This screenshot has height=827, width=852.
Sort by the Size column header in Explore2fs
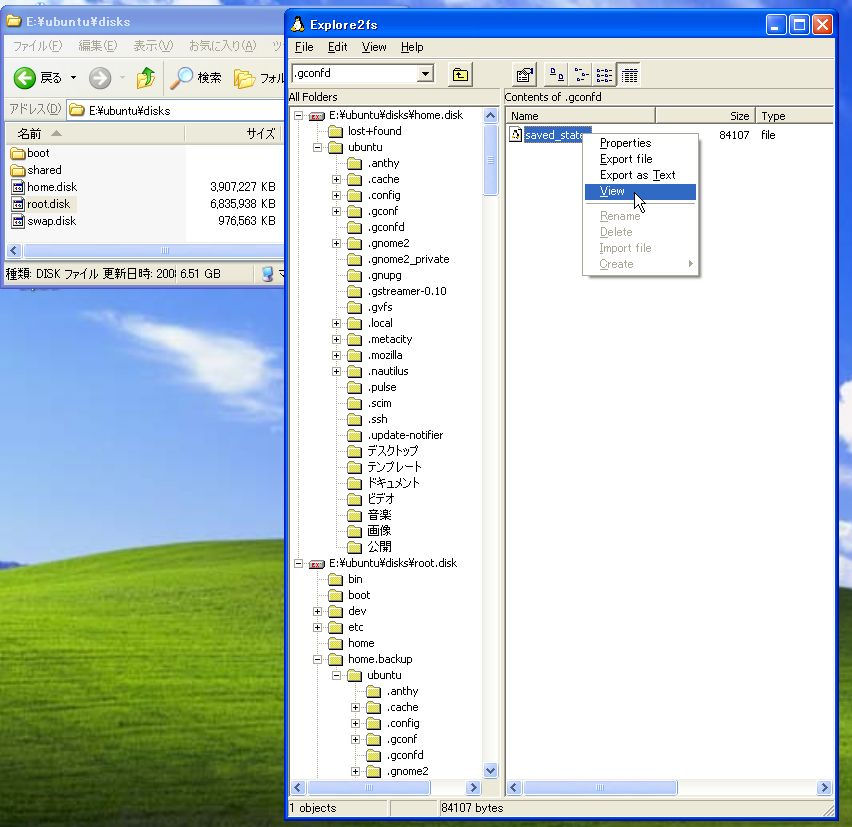point(705,116)
